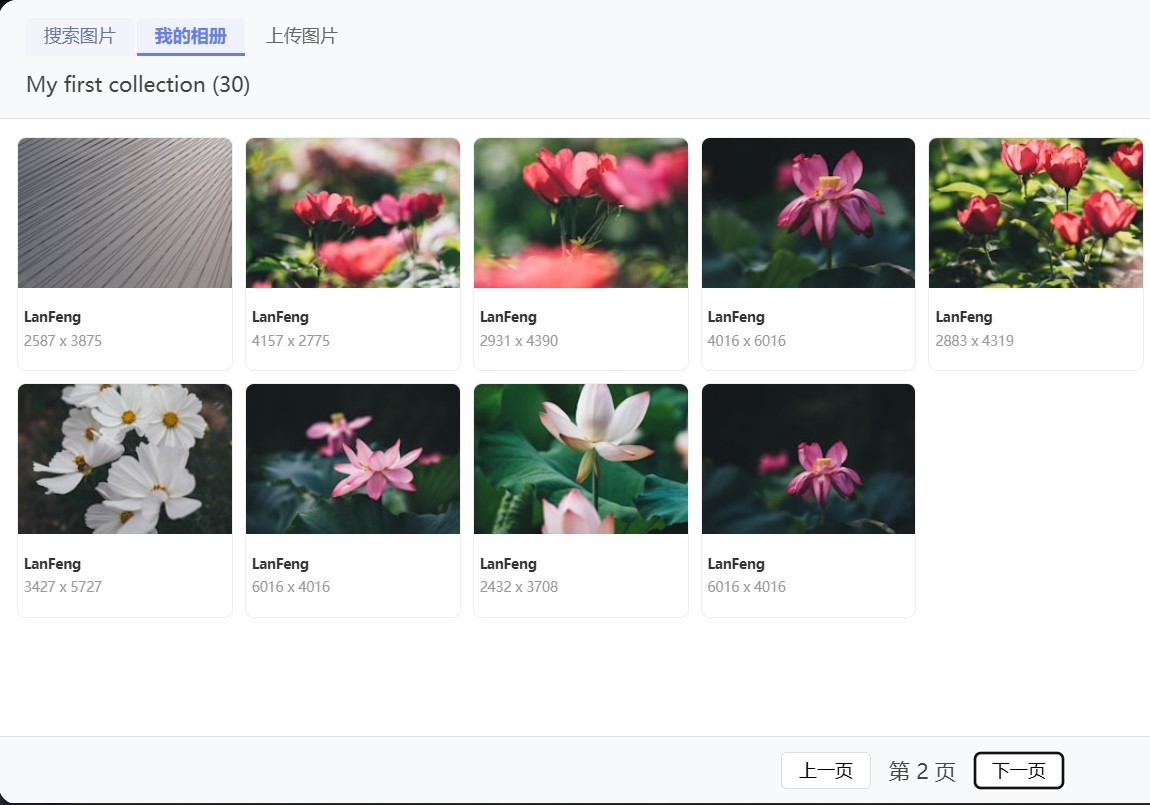Image resolution: width=1150 pixels, height=805 pixels.
Task: Click the 上一页 previous page button
Action: [x=825, y=771]
